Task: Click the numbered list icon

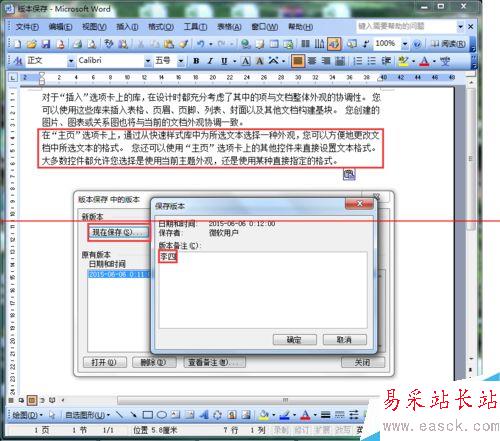Action: click(358, 61)
